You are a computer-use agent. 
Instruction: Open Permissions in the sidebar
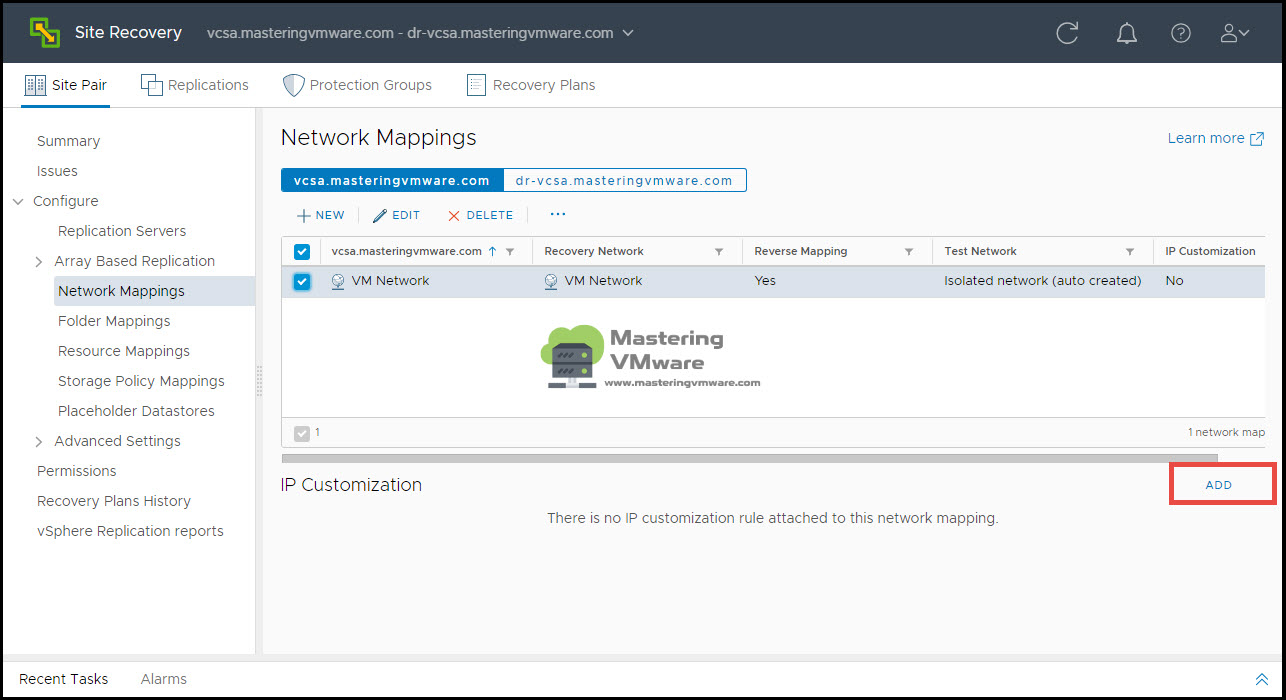coord(77,471)
